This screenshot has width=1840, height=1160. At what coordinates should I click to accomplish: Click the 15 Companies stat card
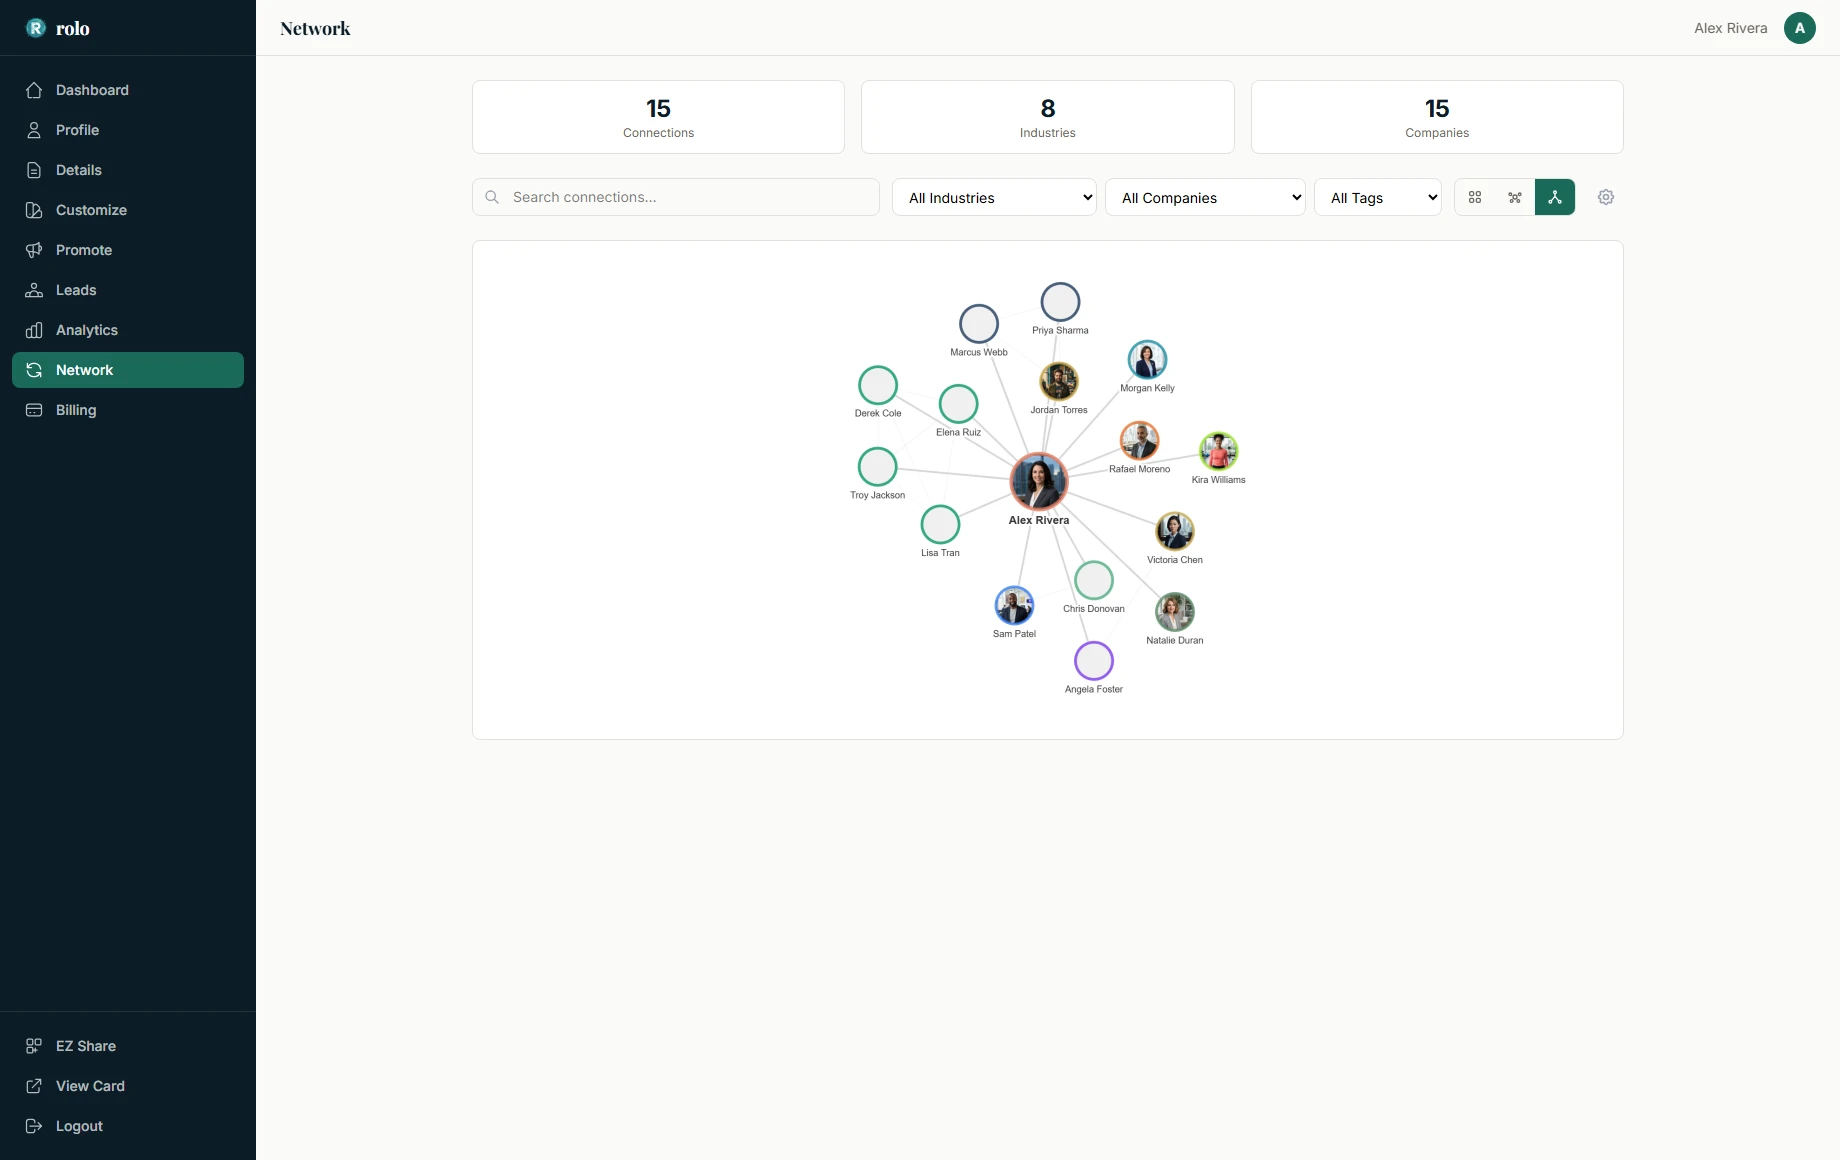pos(1437,117)
